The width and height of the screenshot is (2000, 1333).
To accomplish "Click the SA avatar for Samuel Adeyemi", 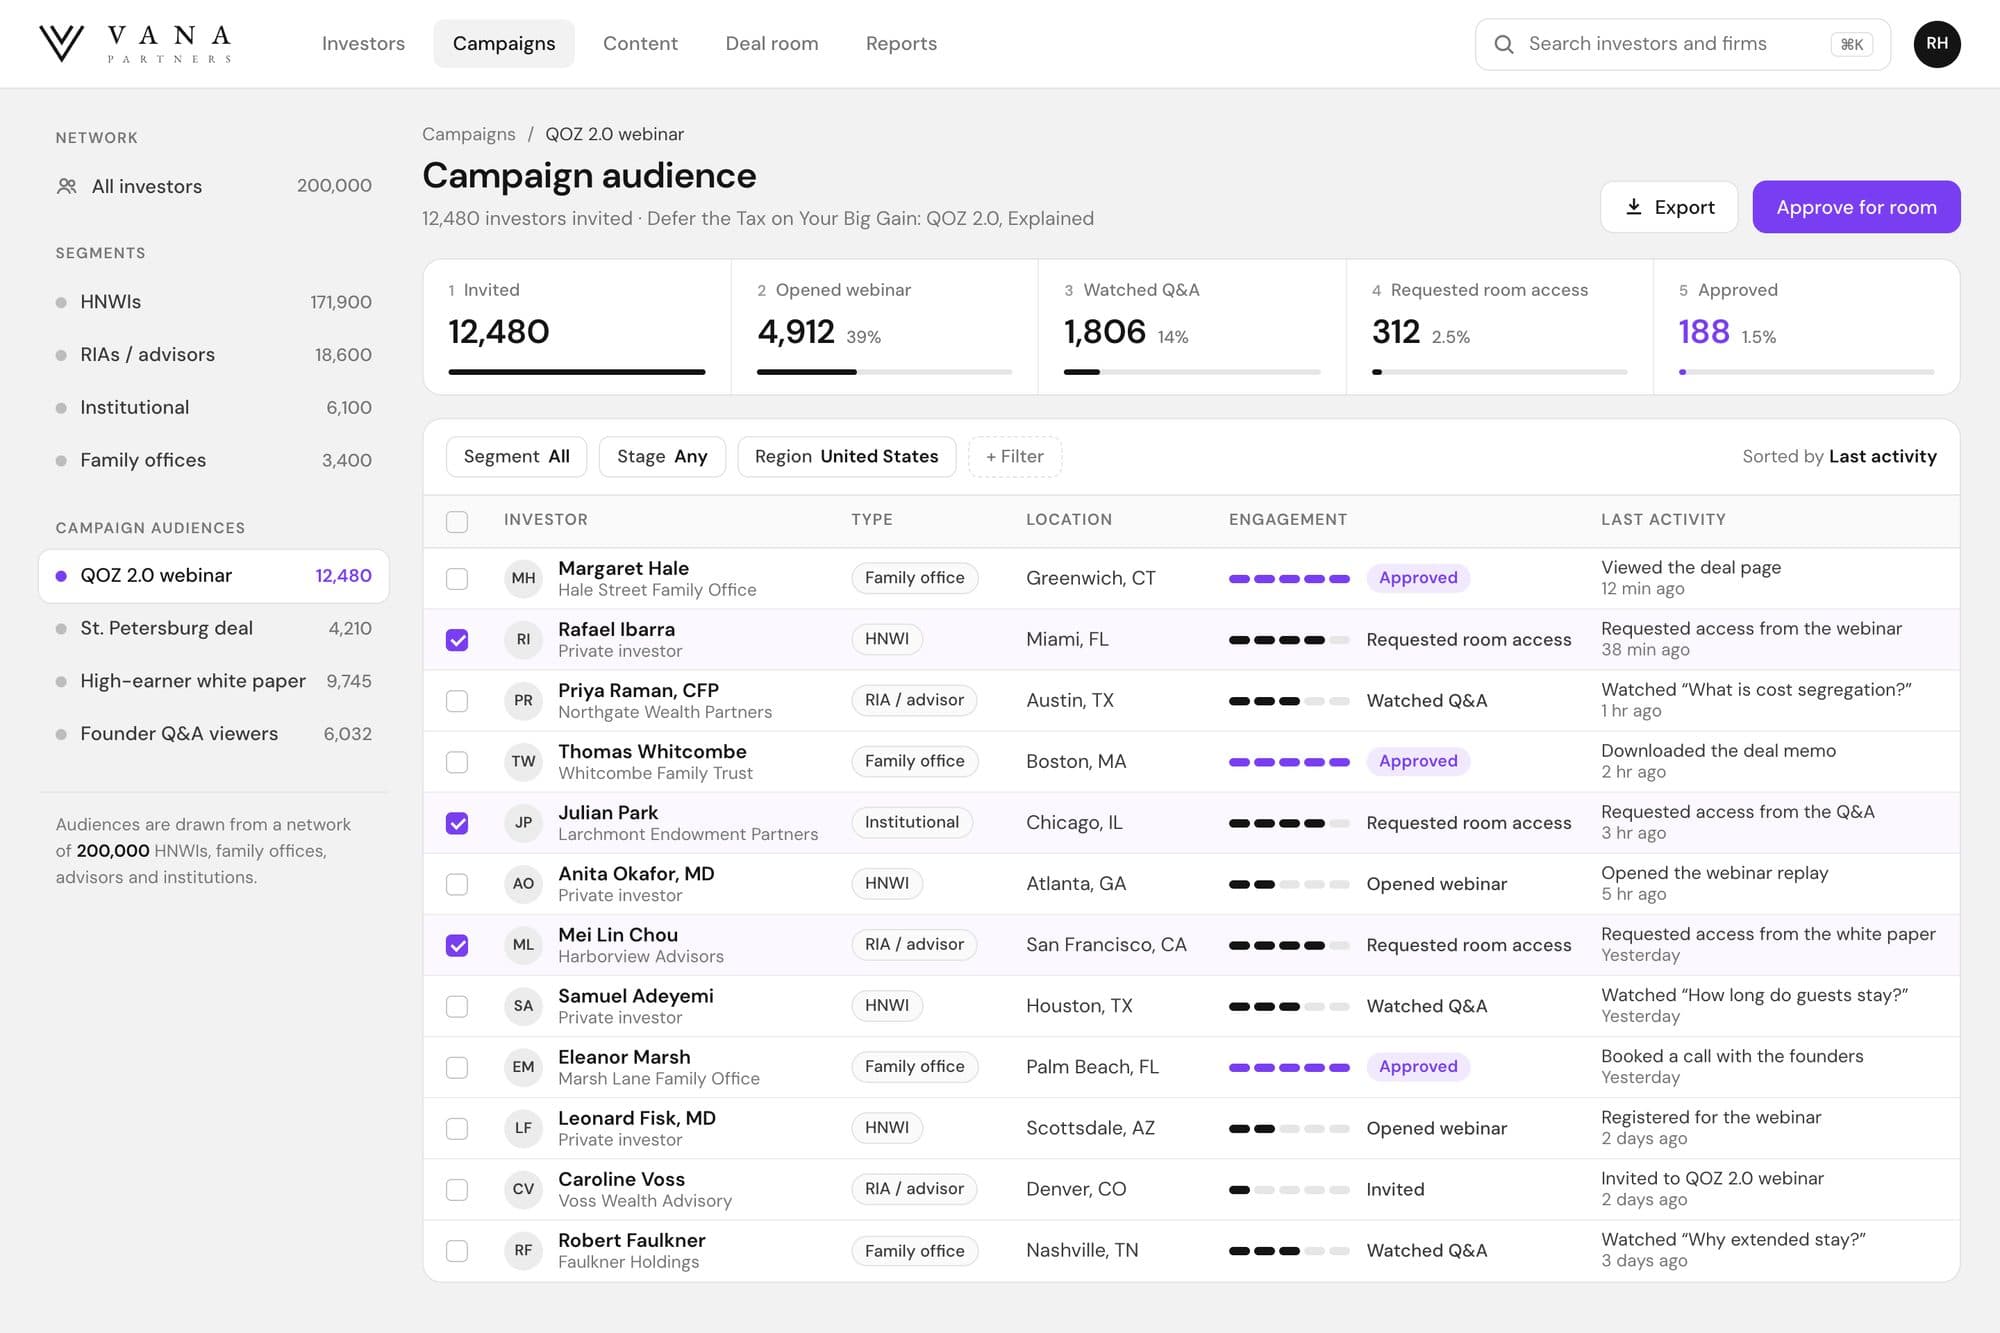I will click(523, 1005).
